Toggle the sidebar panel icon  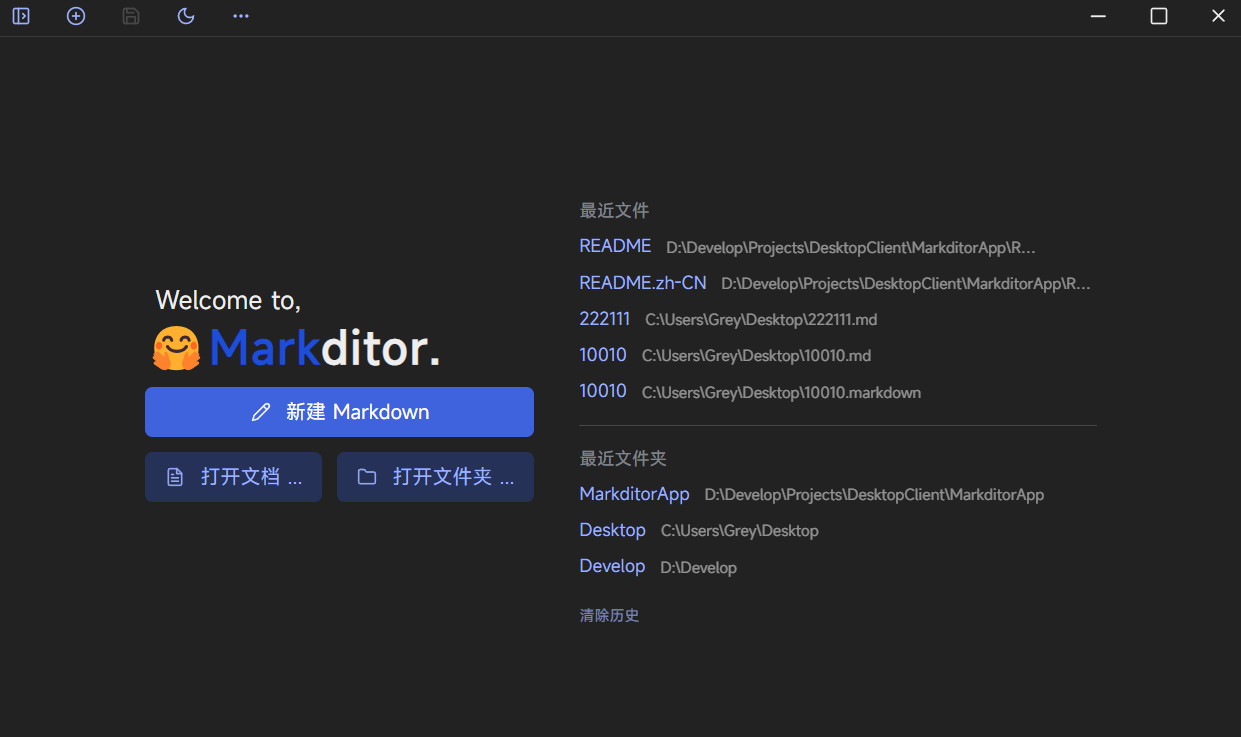[21, 16]
